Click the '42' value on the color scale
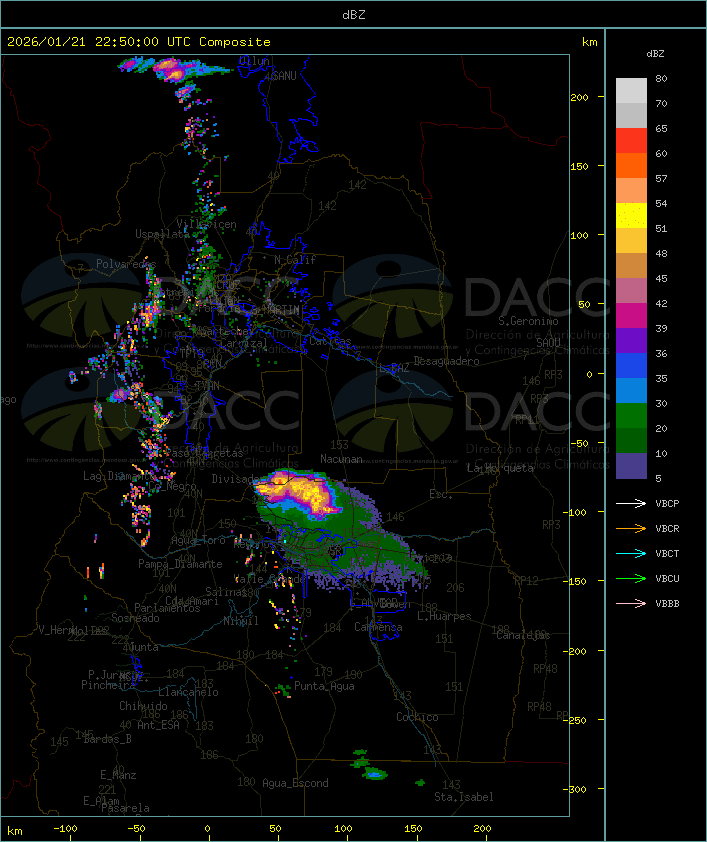This screenshot has width=707, height=842. click(661, 303)
